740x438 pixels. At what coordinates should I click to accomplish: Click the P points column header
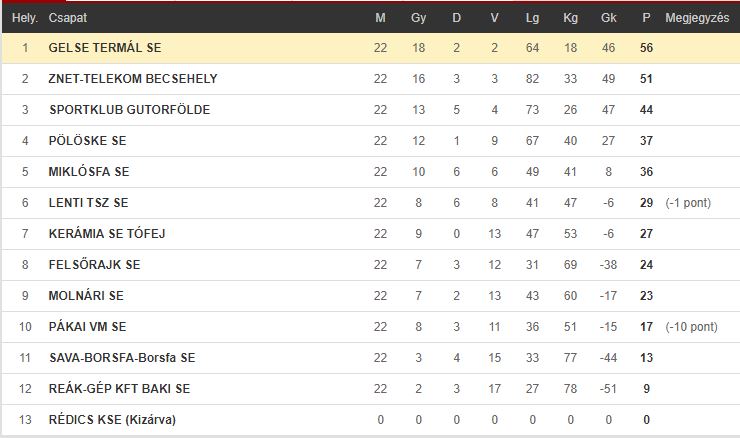click(x=647, y=18)
